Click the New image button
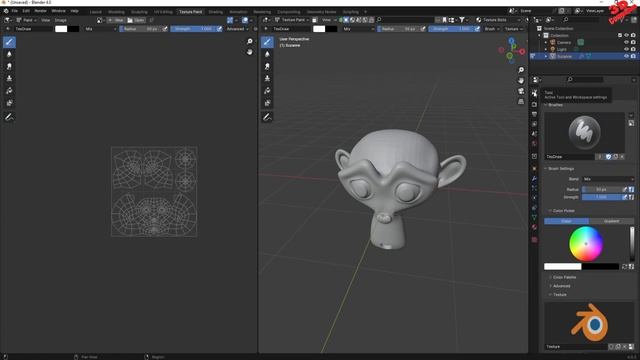Screen dimensions: 640x360 click(116, 20)
